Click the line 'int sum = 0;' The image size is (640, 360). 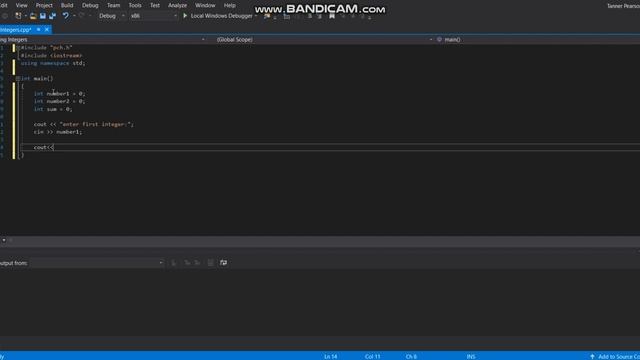(x=53, y=109)
